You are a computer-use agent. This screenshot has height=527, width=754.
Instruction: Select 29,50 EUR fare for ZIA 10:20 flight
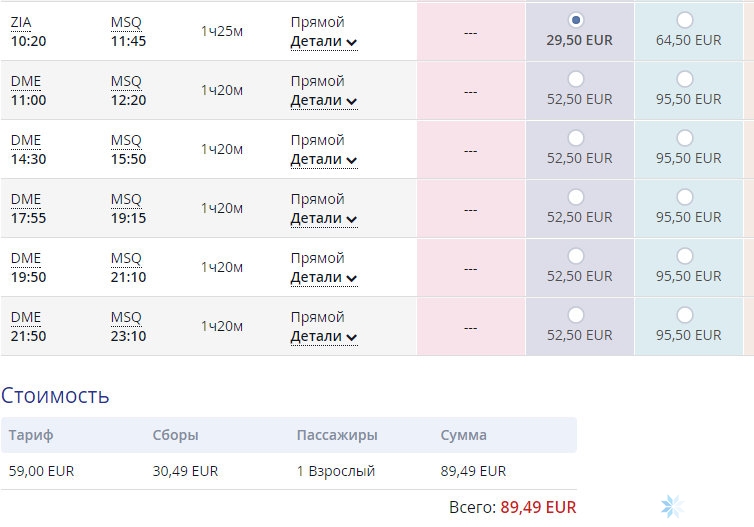tap(576, 20)
